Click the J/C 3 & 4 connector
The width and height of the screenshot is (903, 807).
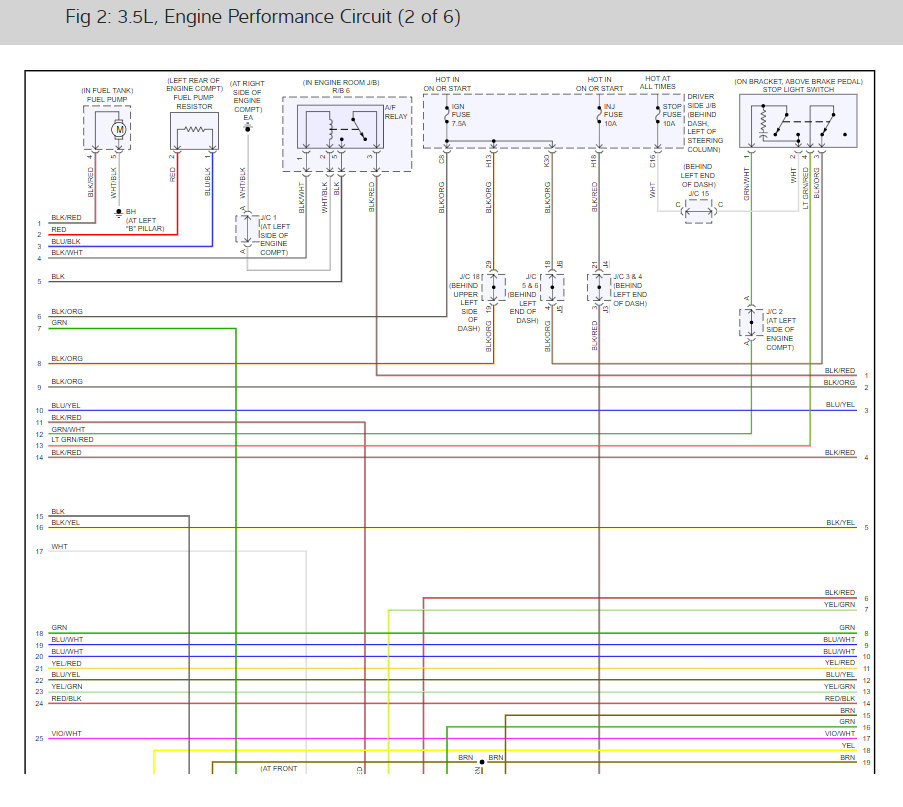coord(599,287)
